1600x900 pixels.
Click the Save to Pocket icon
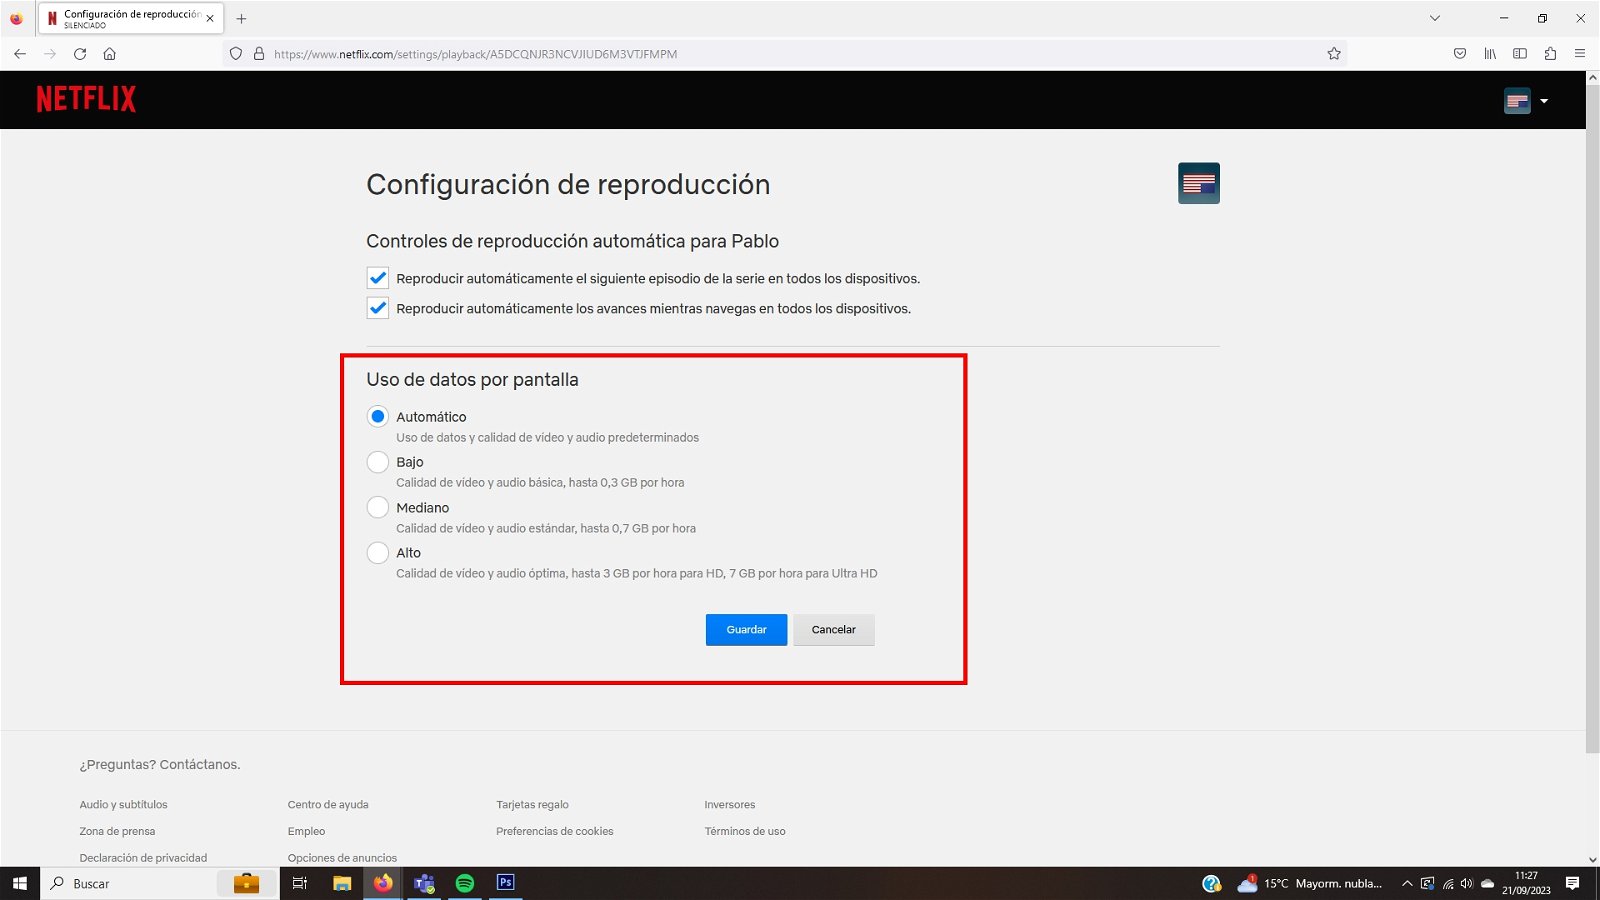pyautogui.click(x=1460, y=54)
